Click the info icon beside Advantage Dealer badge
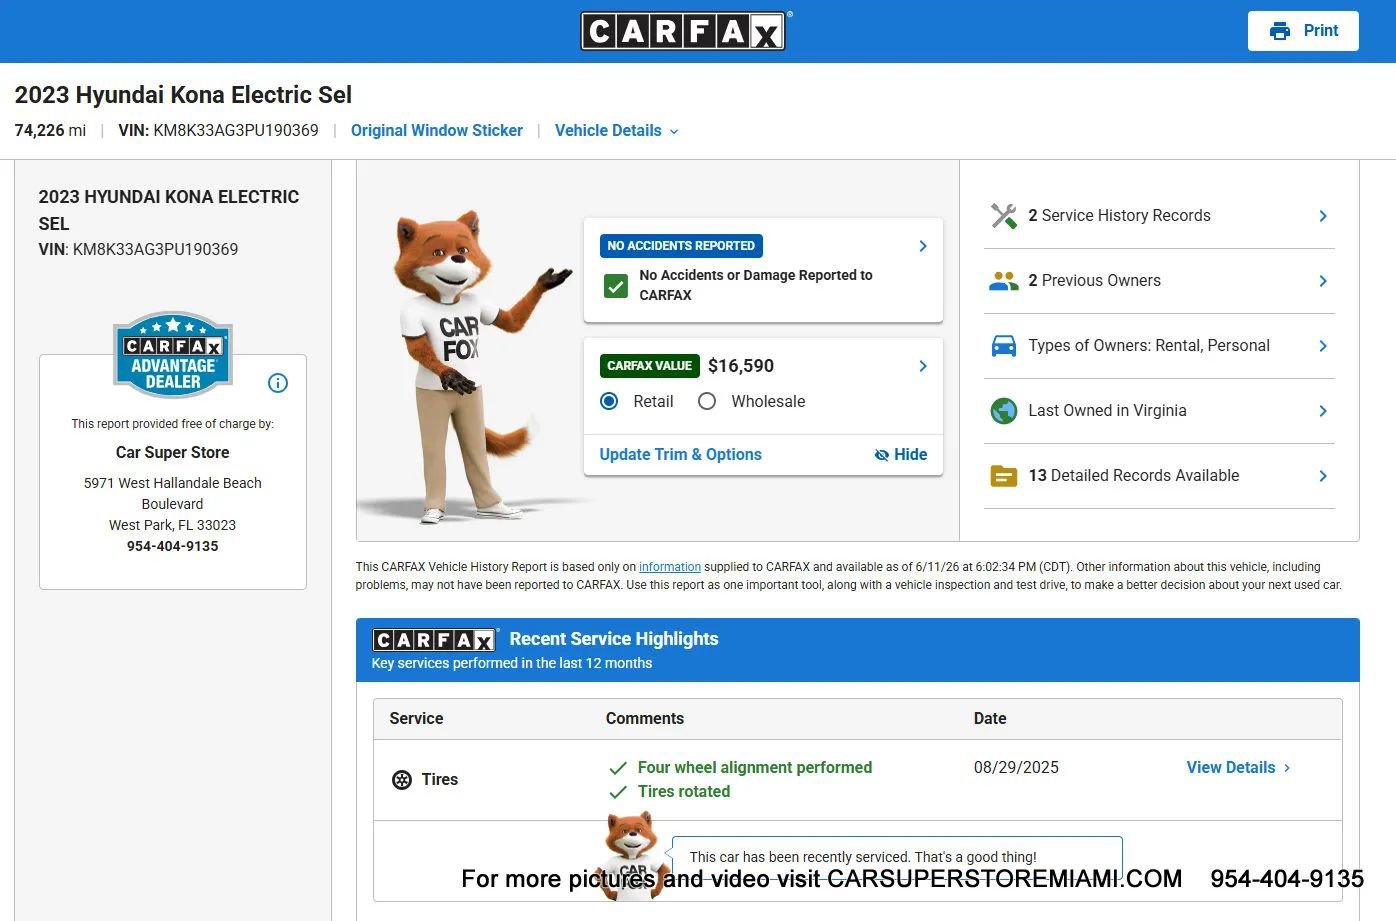The image size is (1396, 921). click(278, 383)
